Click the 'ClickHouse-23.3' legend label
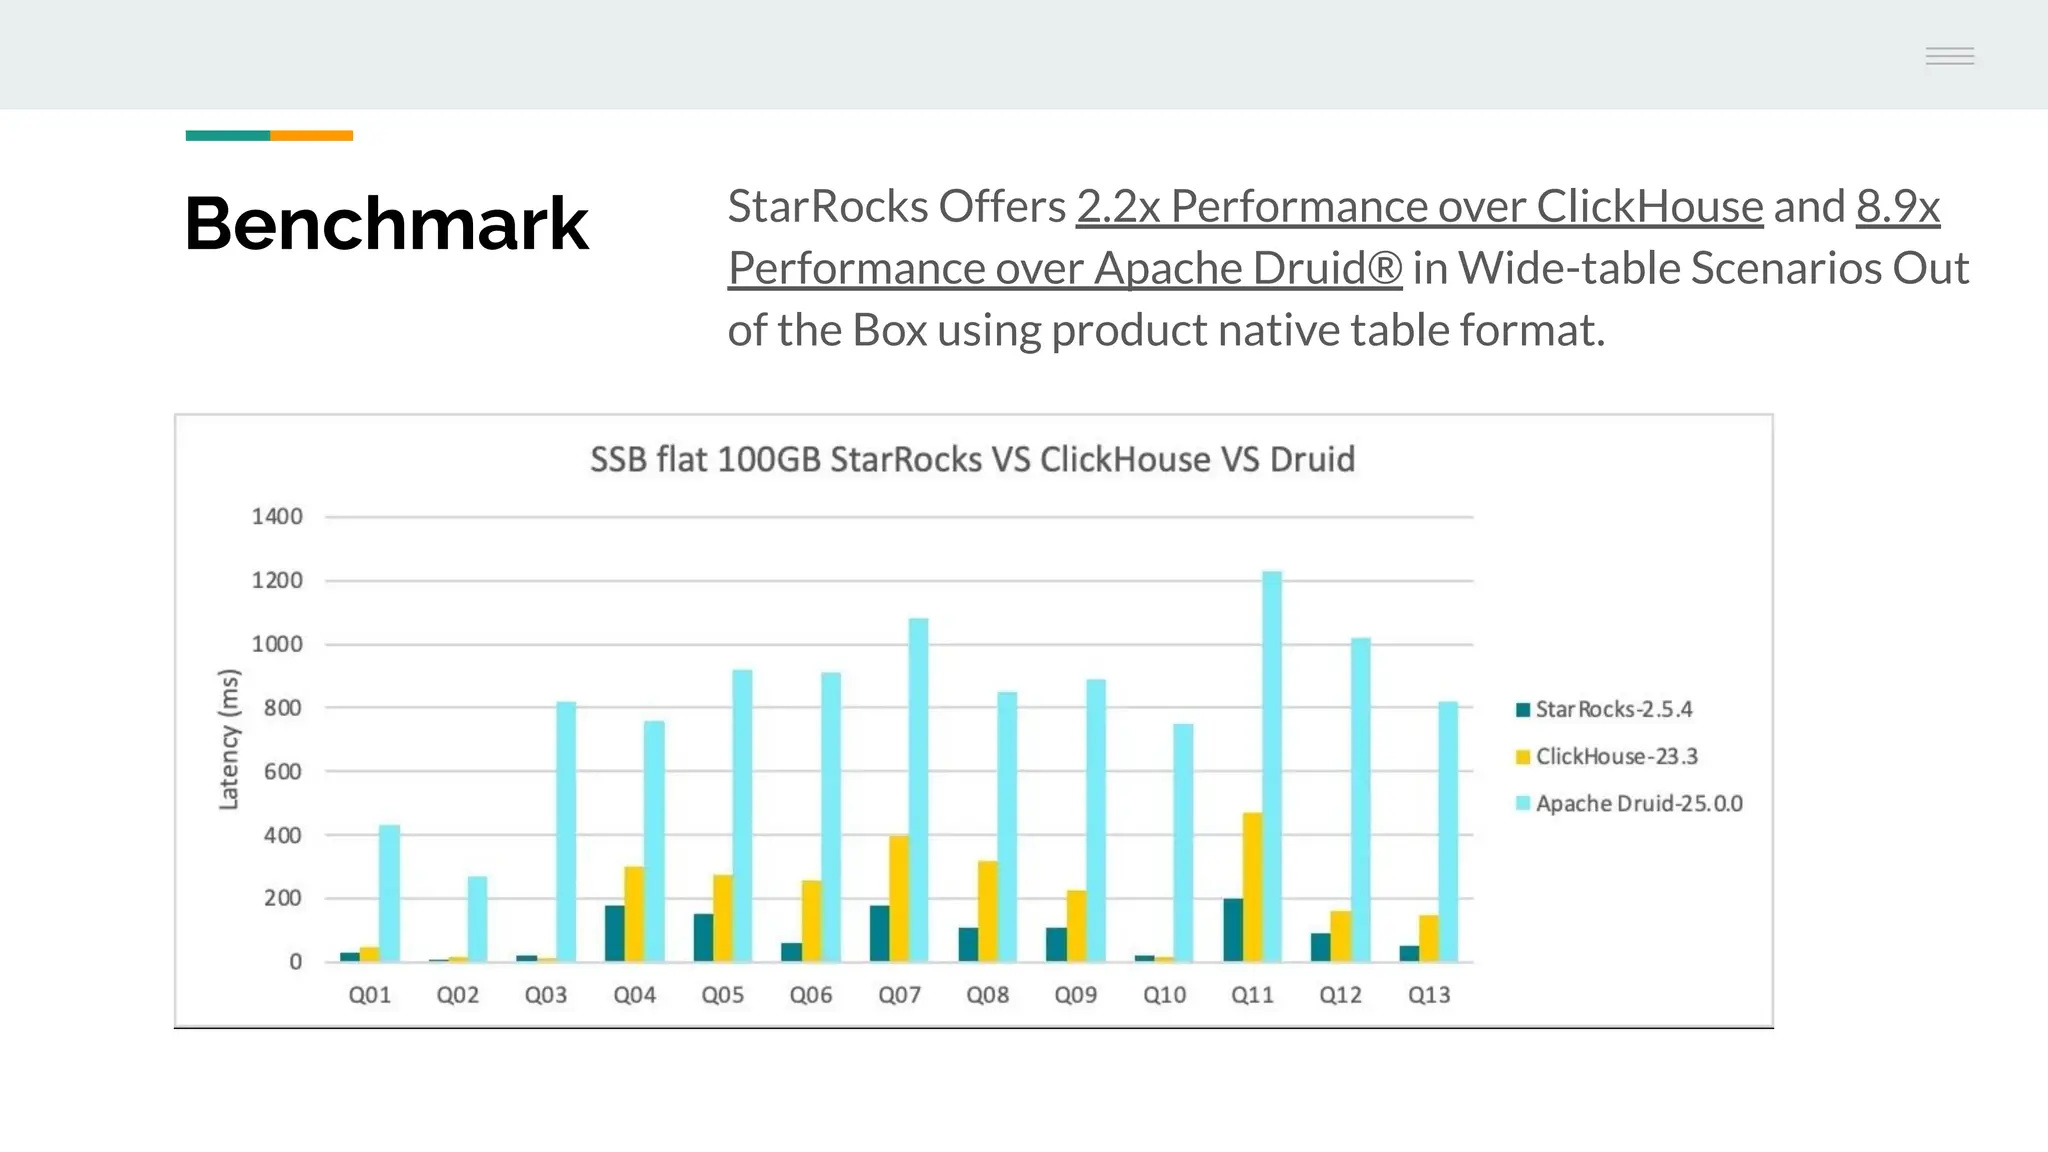This screenshot has width=2048, height=1152. [x=1617, y=757]
